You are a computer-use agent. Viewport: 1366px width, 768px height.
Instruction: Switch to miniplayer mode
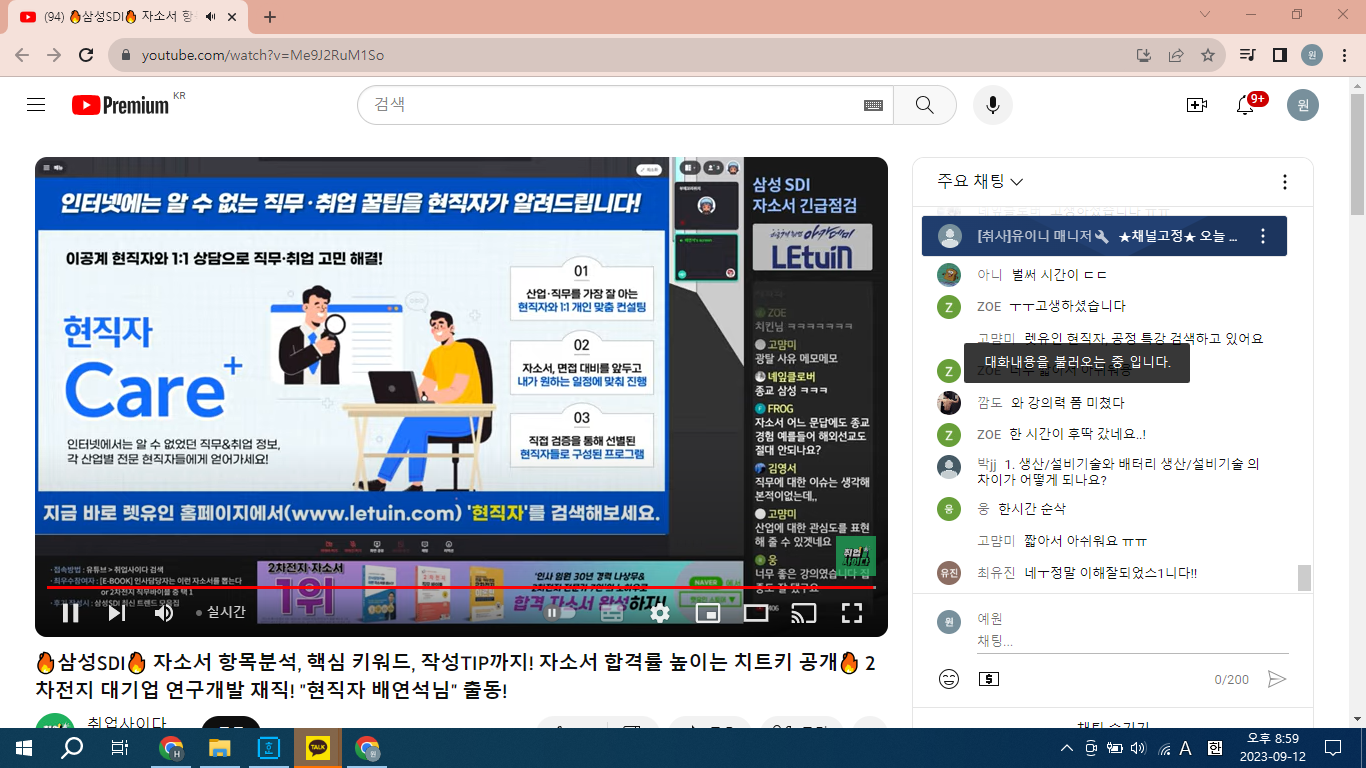click(x=708, y=613)
